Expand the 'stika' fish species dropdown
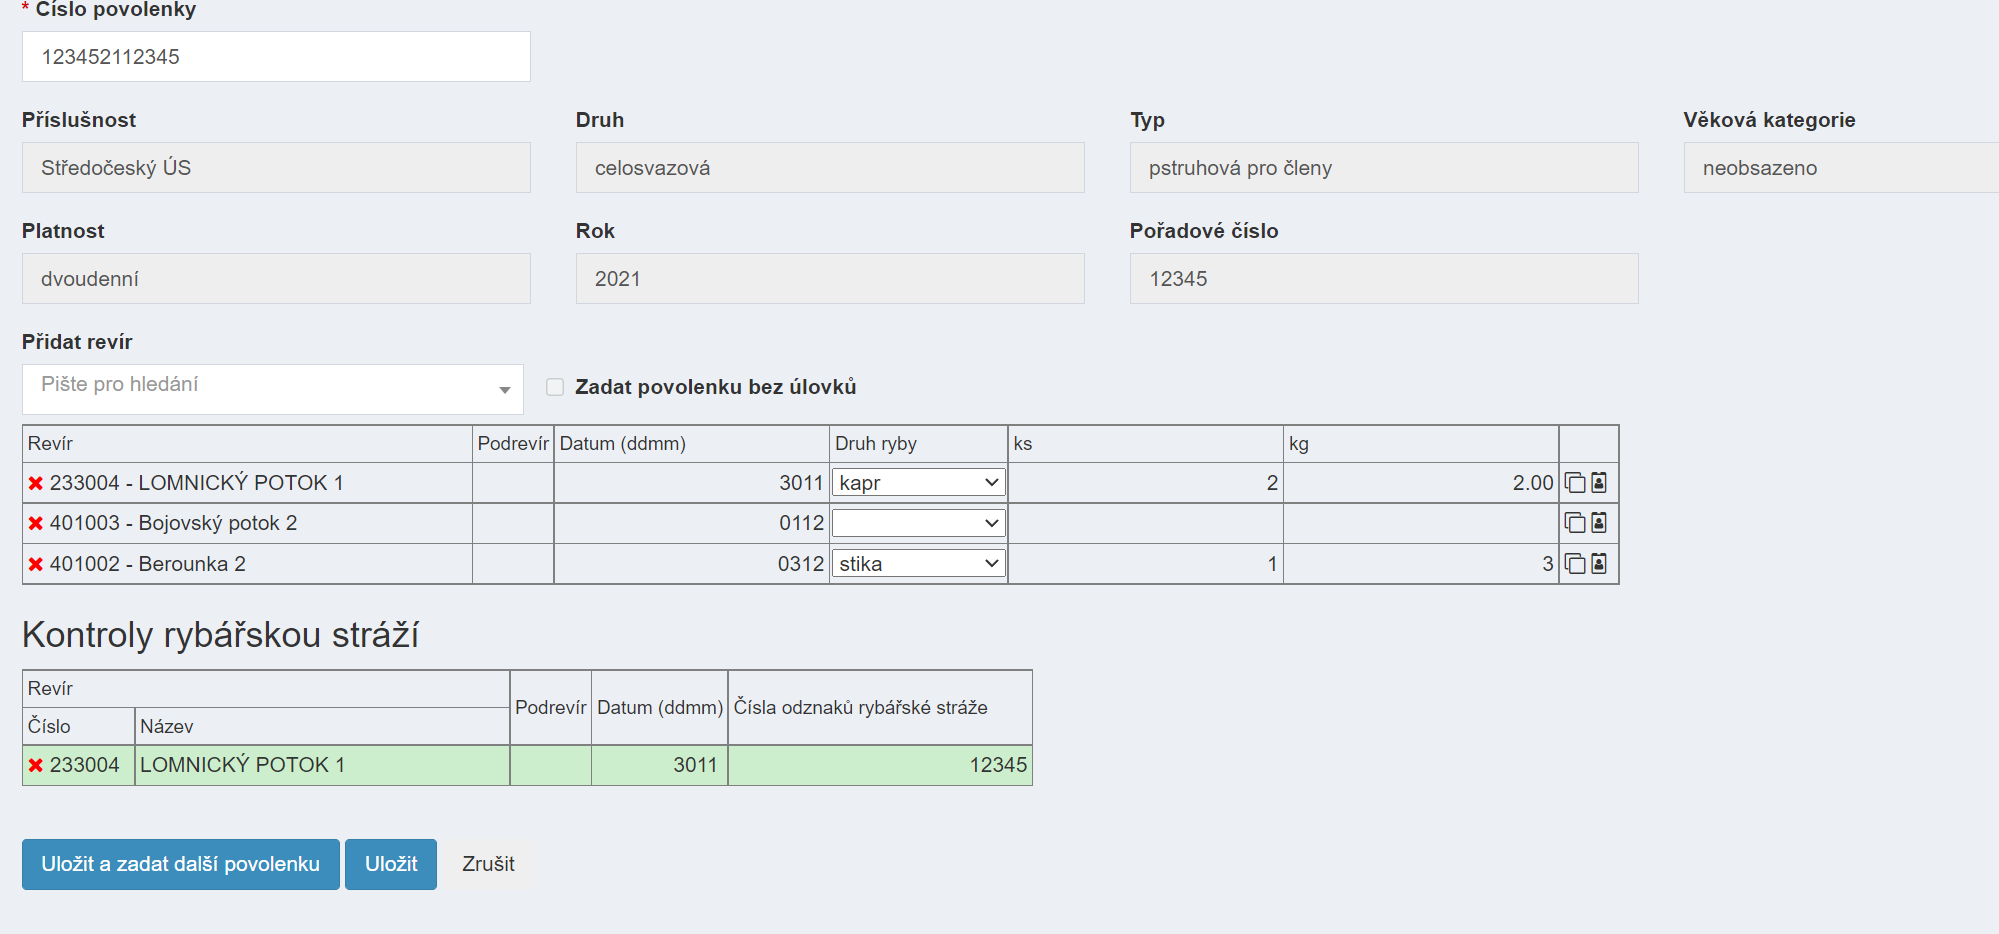 point(918,564)
